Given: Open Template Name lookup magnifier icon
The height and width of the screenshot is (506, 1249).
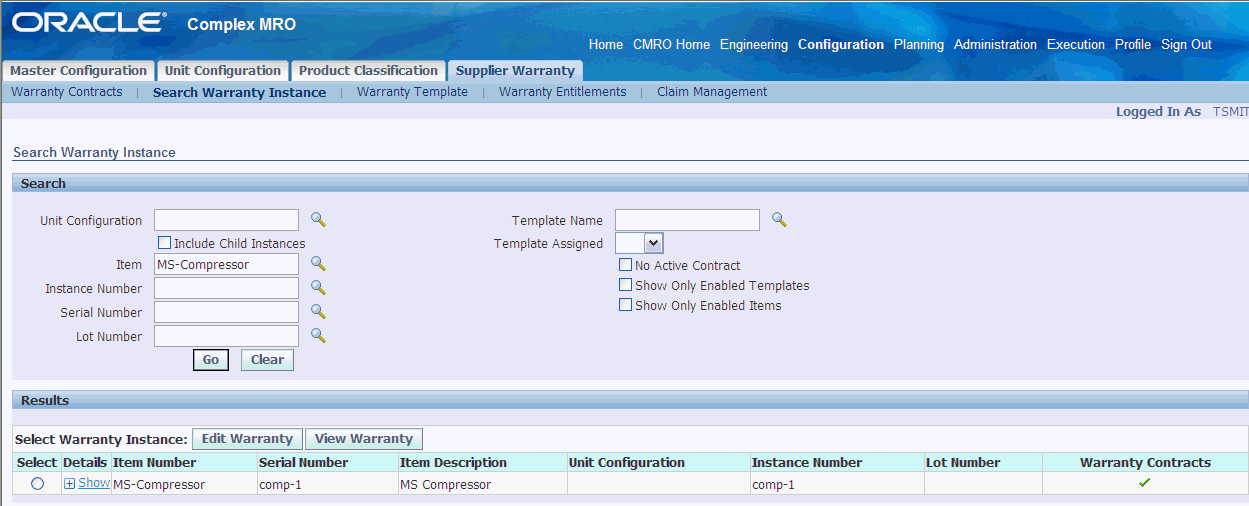Looking at the screenshot, I should 779,220.
